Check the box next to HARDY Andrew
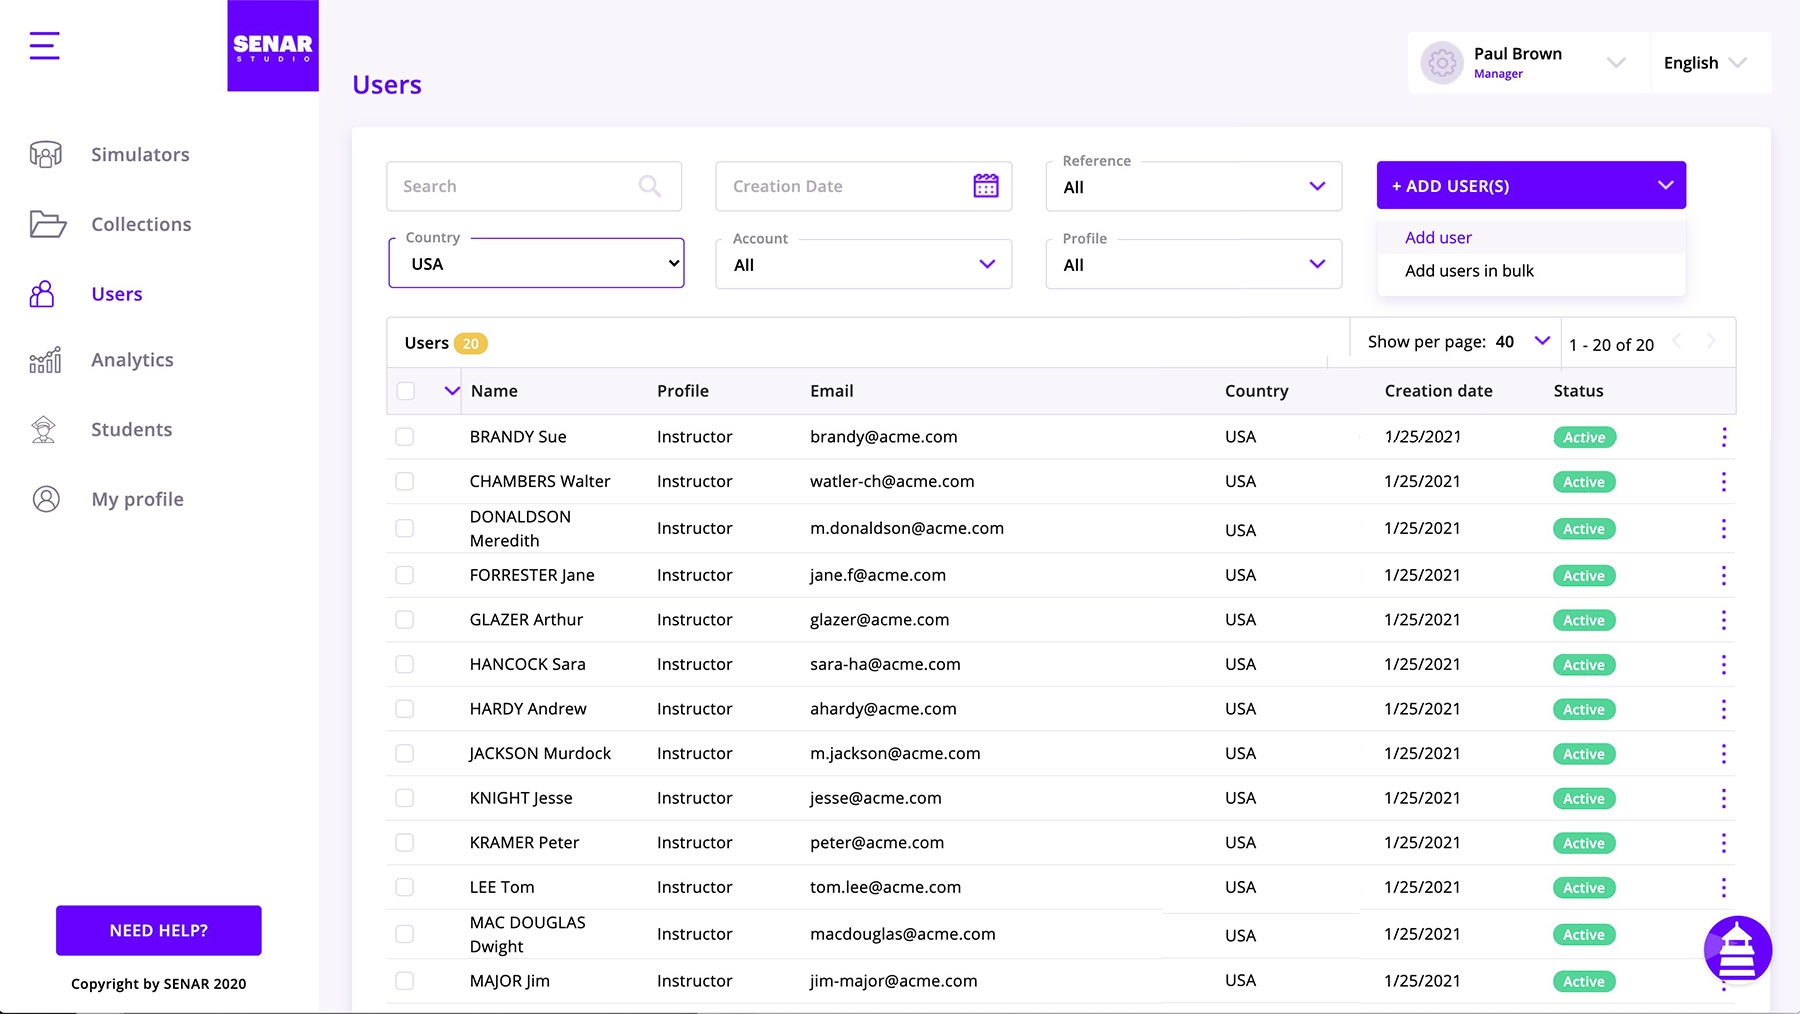The height and width of the screenshot is (1014, 1800). (x=405, y=709)
